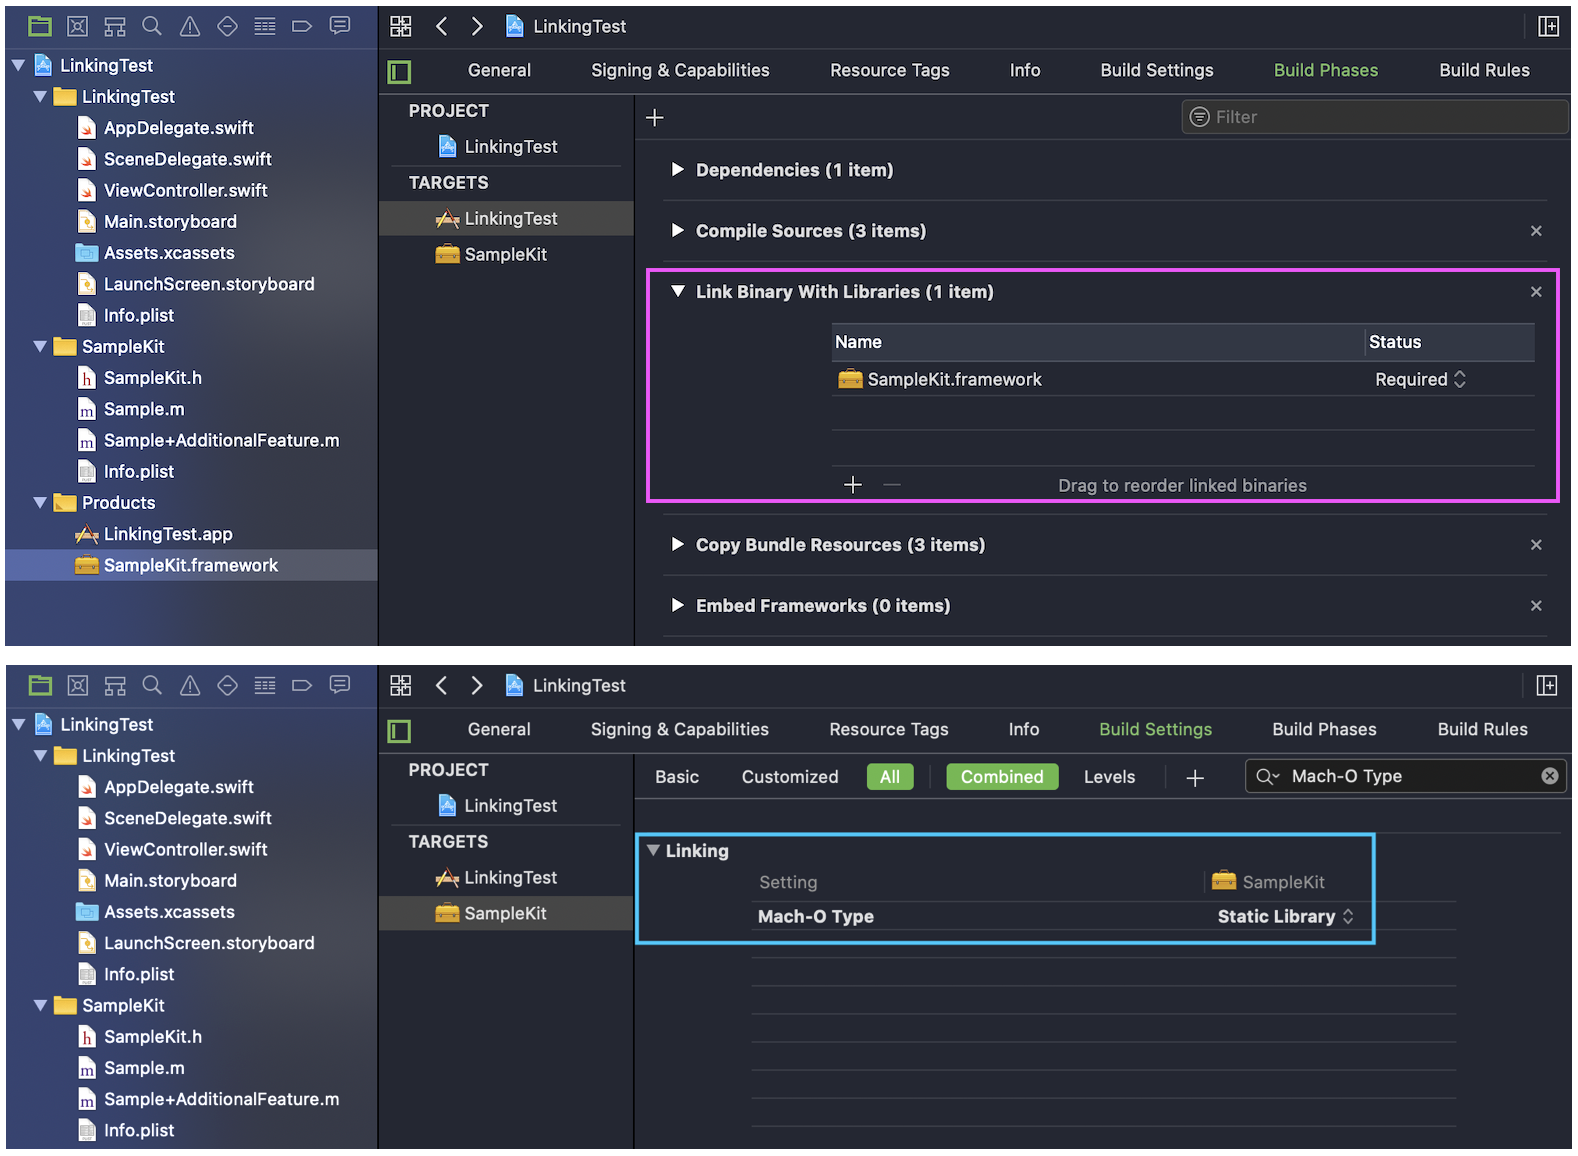Select All build settings filter
1578x1156 pixels.
coord(890,777)
